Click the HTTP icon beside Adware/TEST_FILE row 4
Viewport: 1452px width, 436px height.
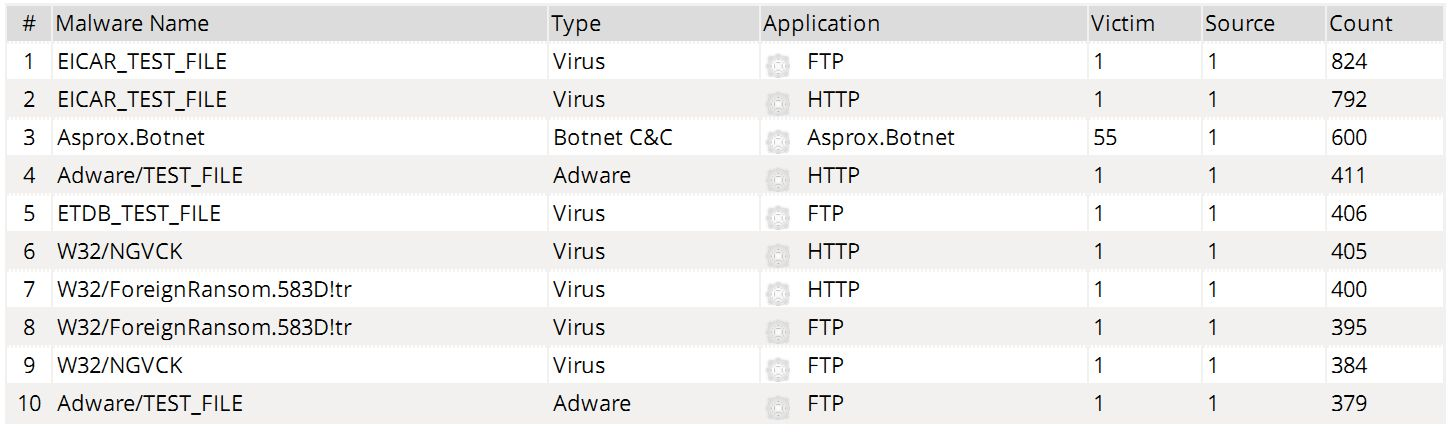pyautogui.click(x=777, y=177)
